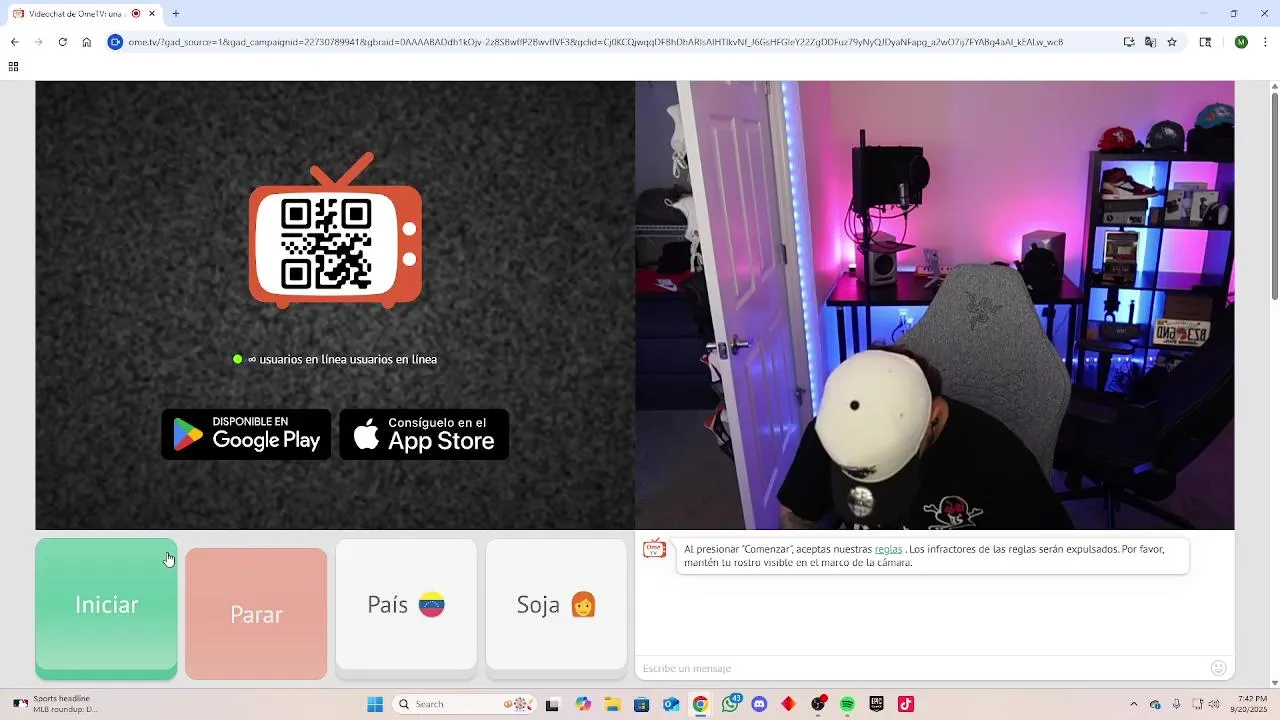Bookmark this page with the star icon
This screenshot has height=720, width=1280.
pyautogui.click(x=1172, y=42)
